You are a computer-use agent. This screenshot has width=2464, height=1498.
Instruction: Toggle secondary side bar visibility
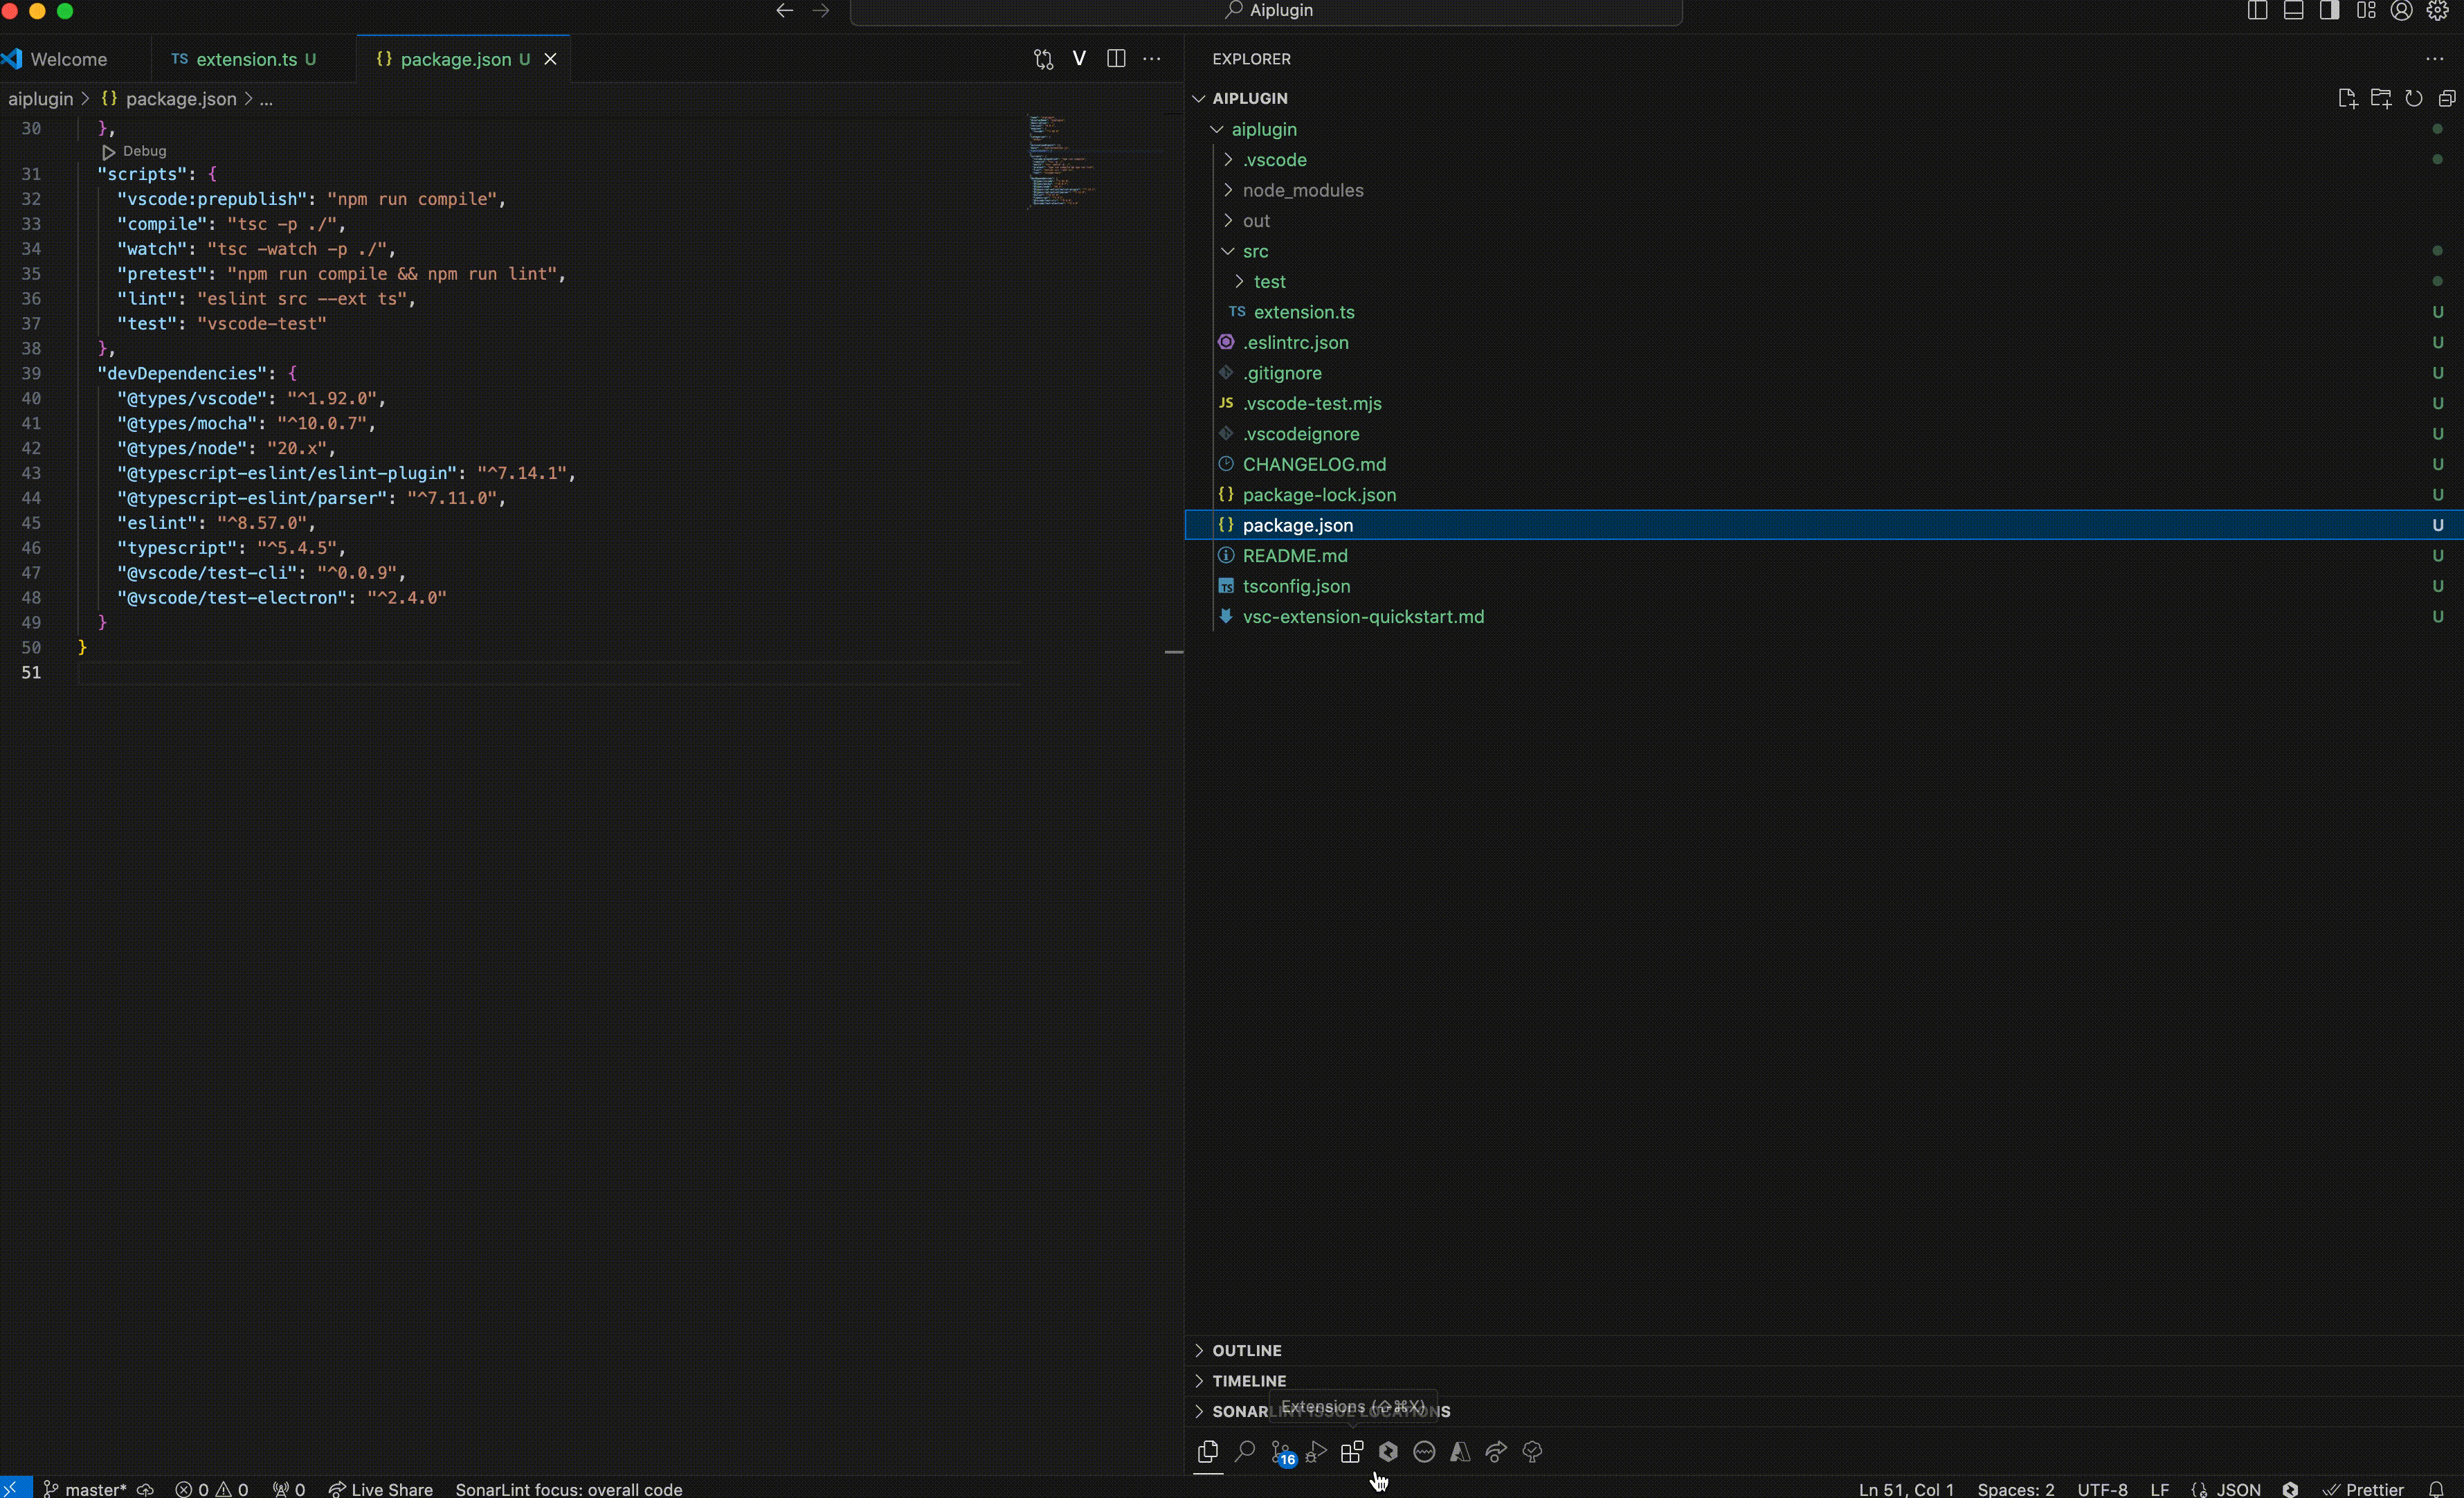2329,11
